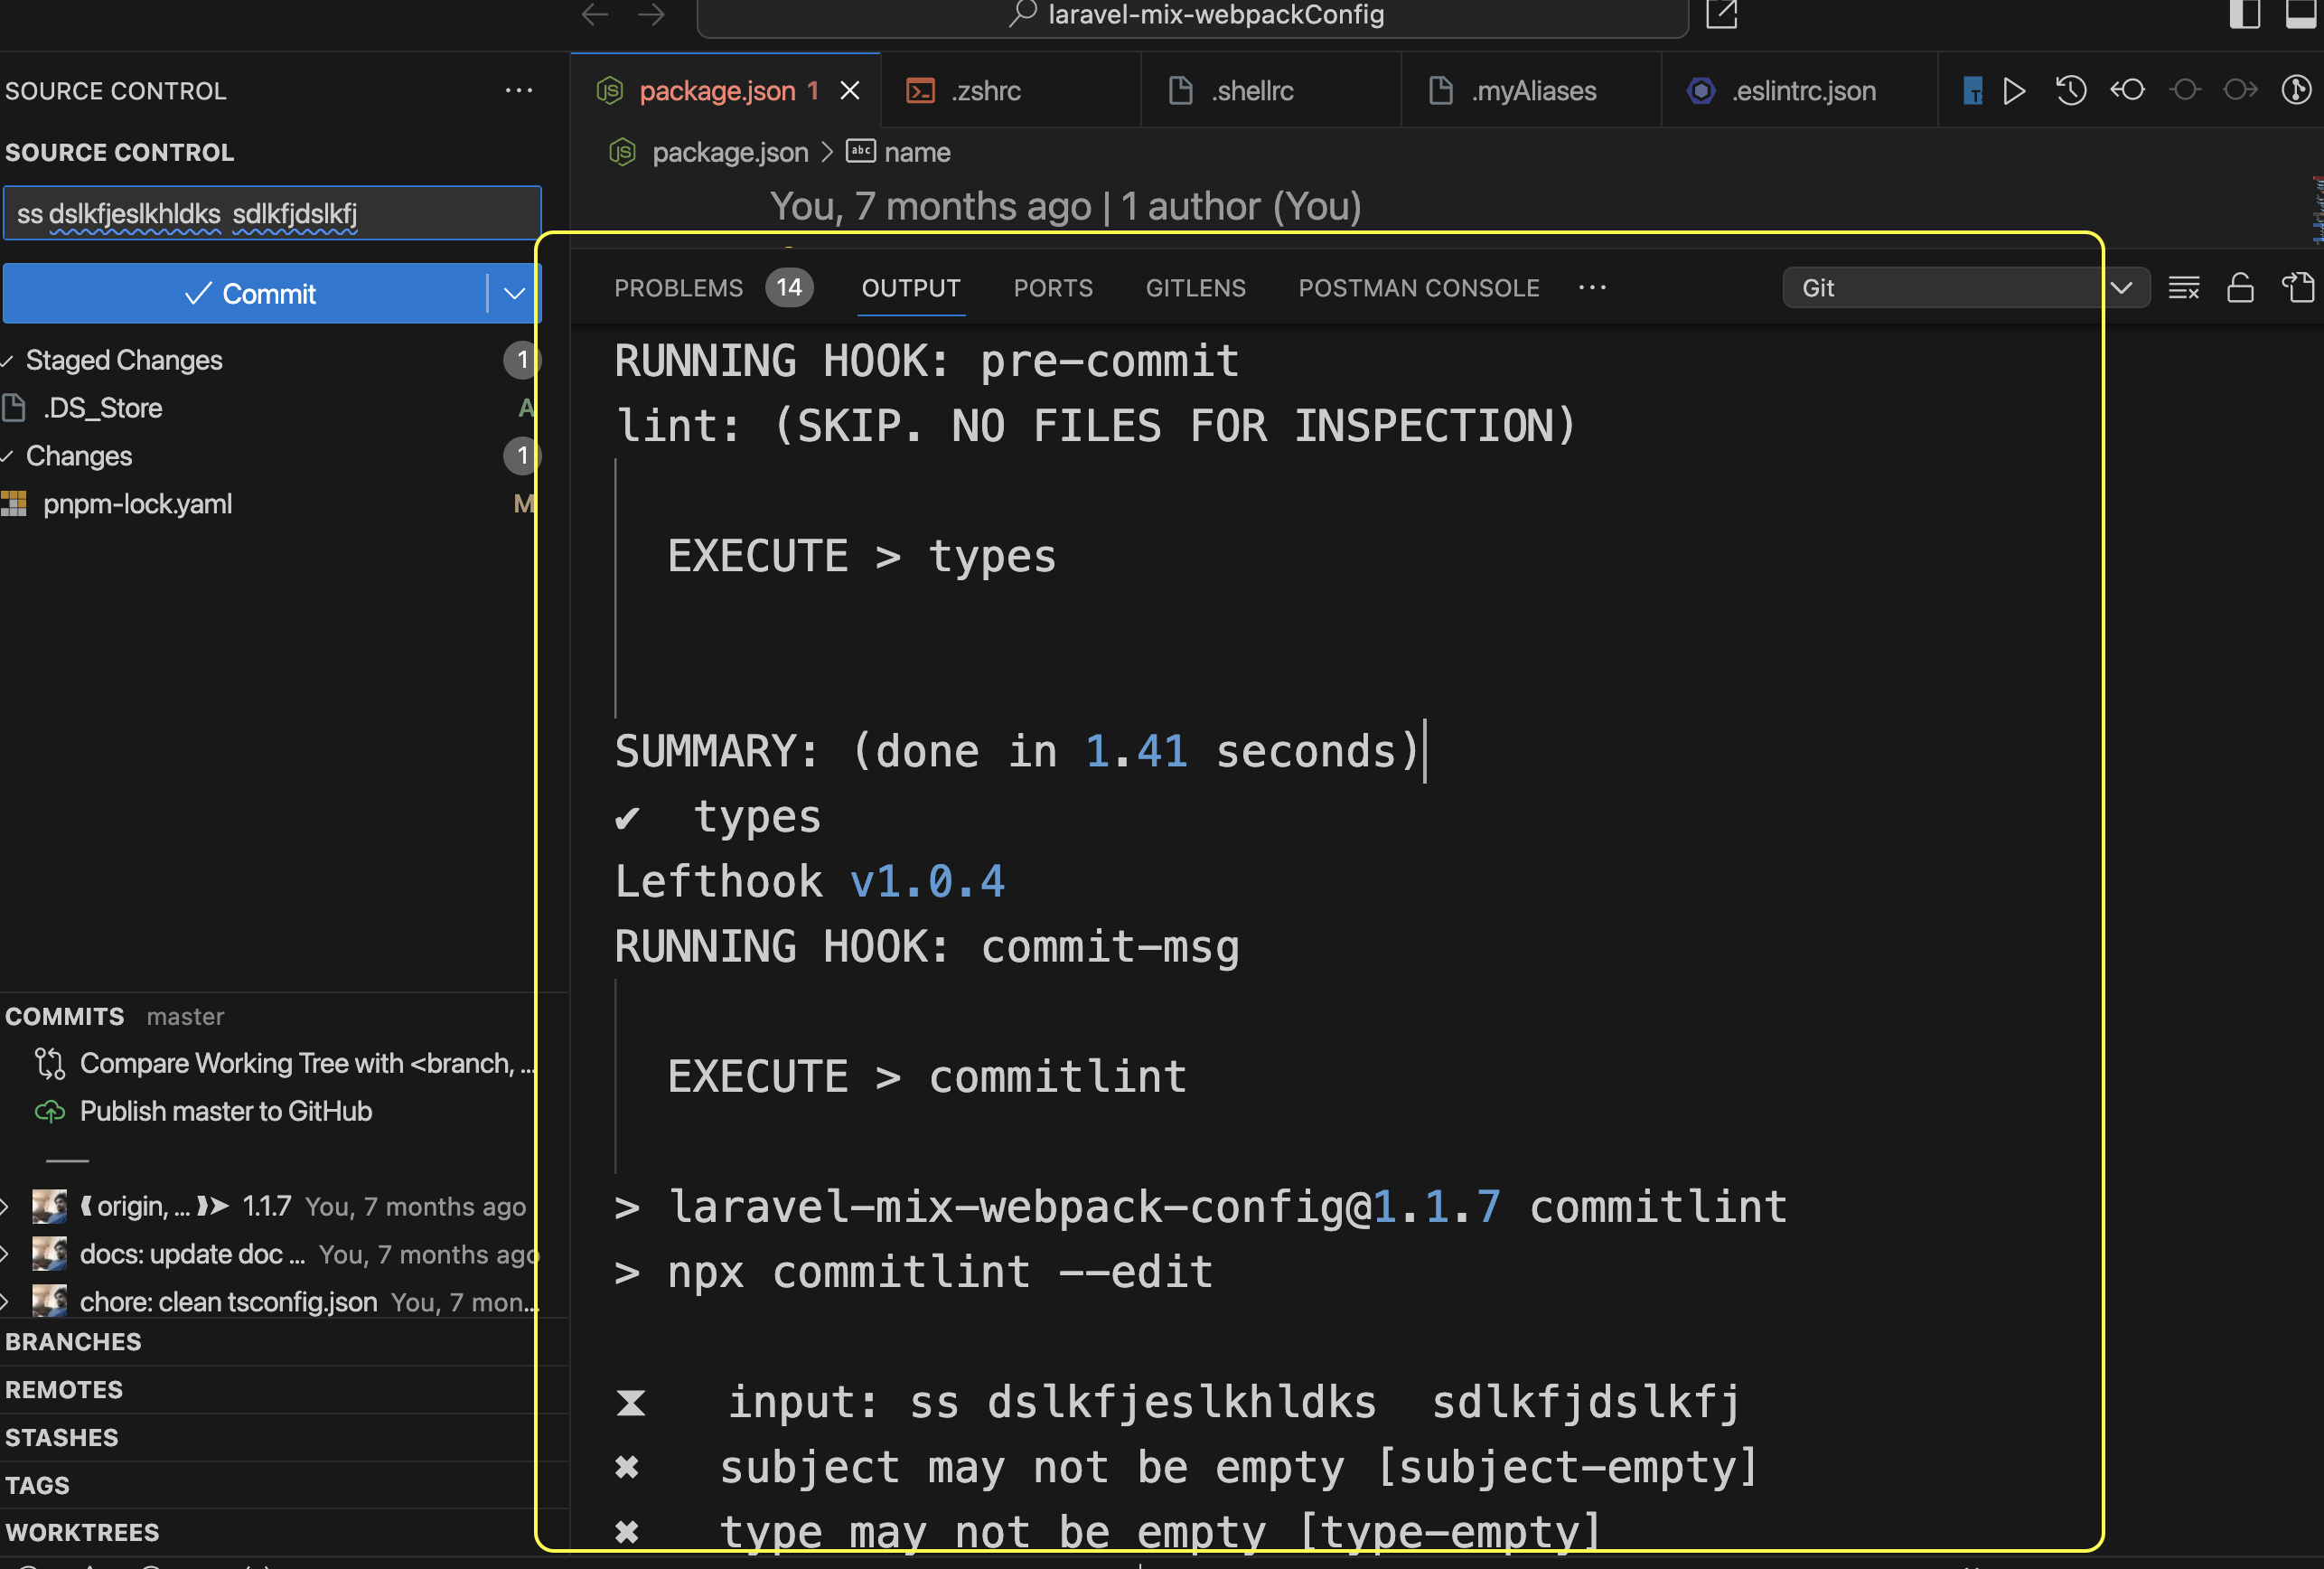Collapse the Staged Changes group

[124, 360]
